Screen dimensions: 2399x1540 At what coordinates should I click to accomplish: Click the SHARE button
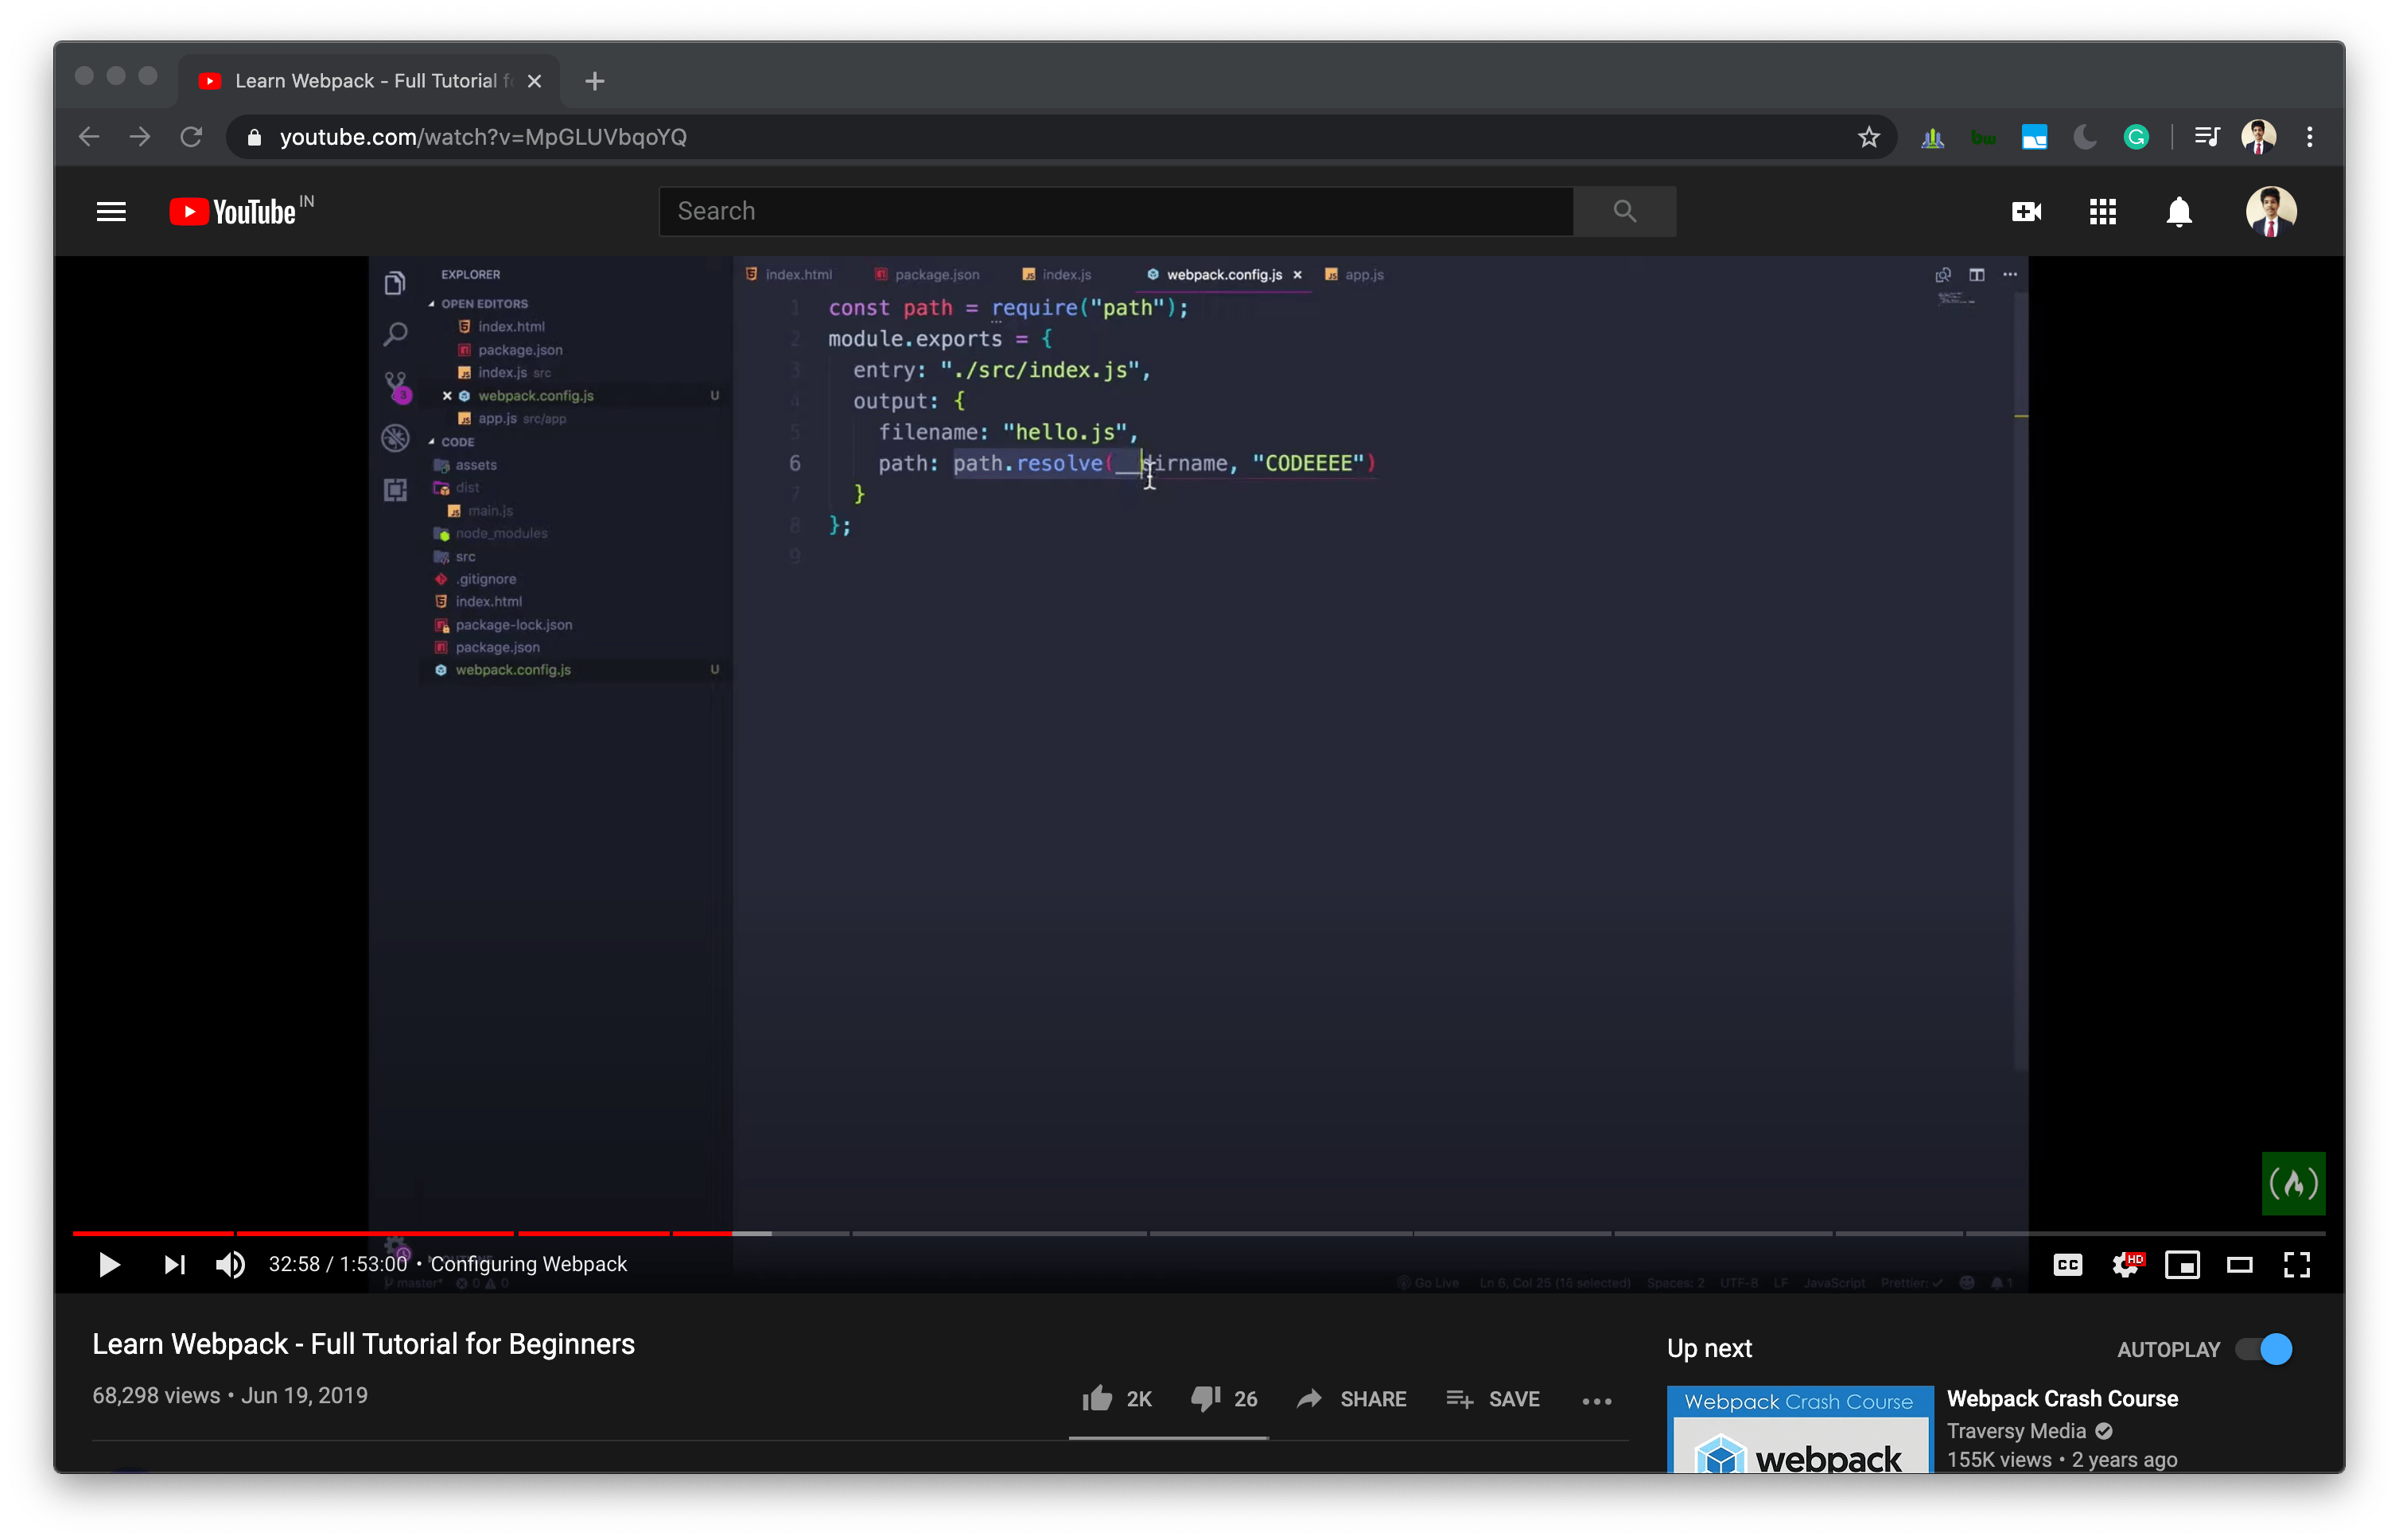click(1352, 1399)
